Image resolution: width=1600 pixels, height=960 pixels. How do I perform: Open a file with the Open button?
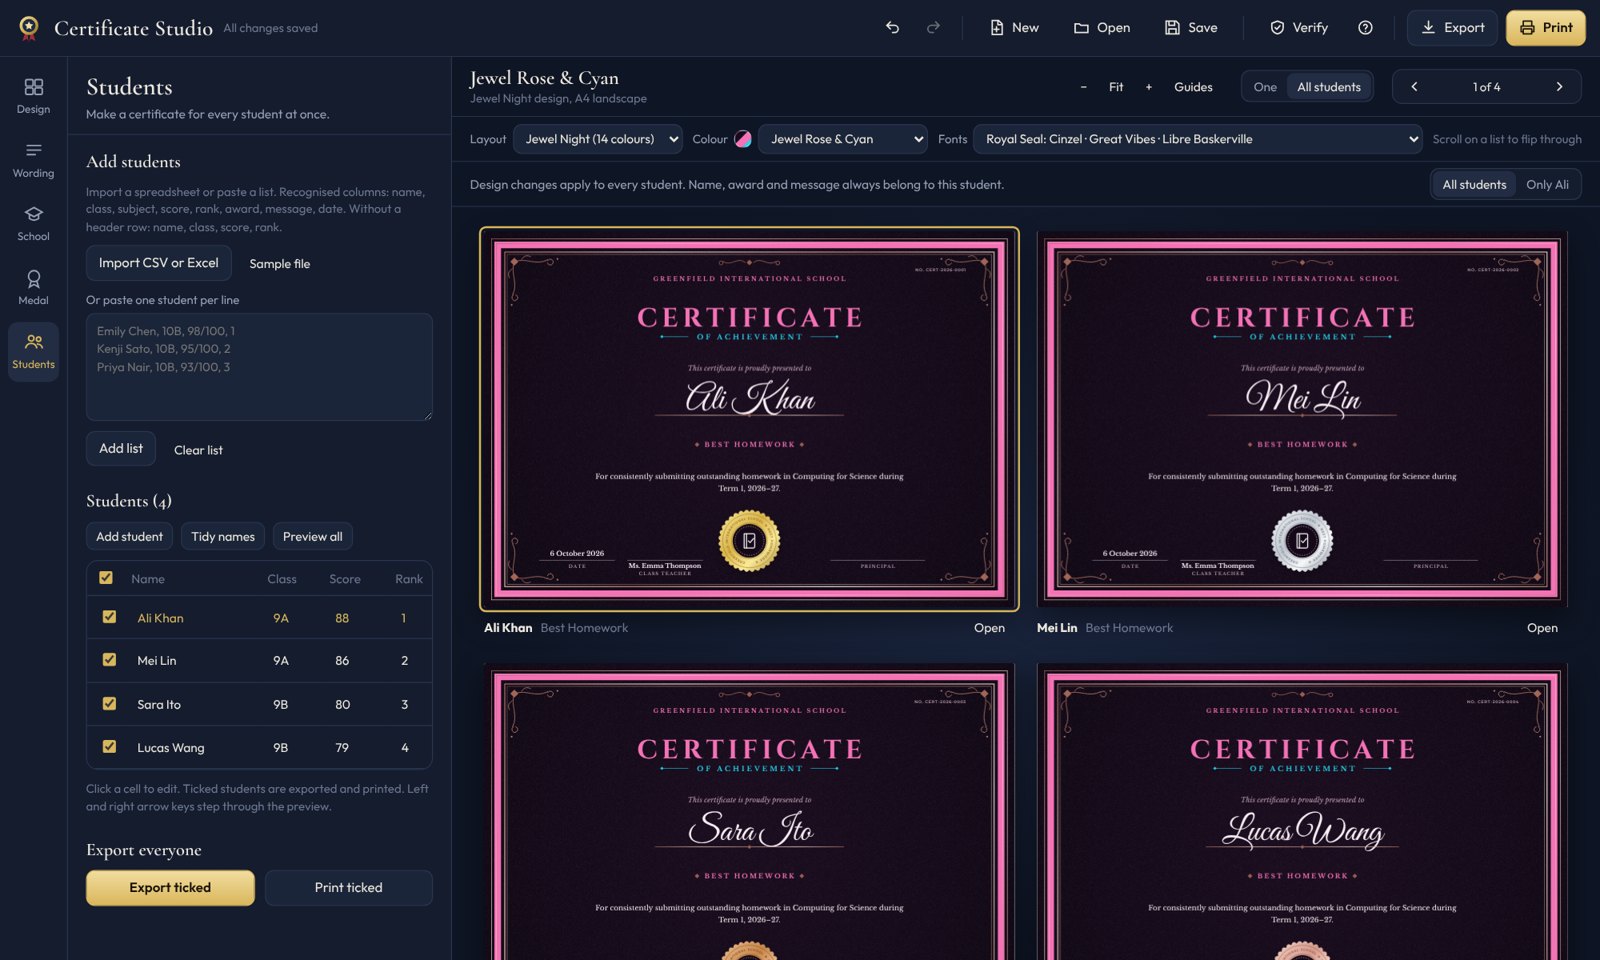click(1102, 28)
